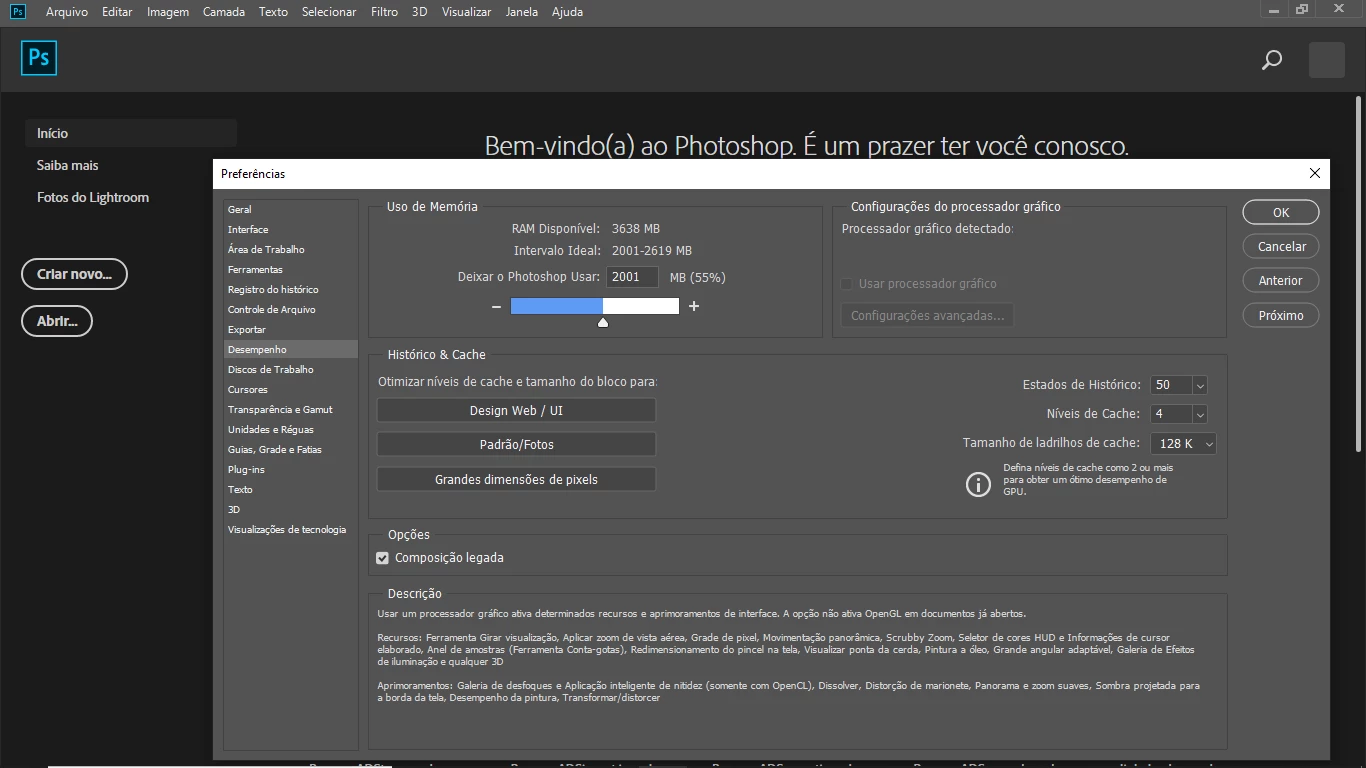Click Configurações avançadas button

click(927, 316)
